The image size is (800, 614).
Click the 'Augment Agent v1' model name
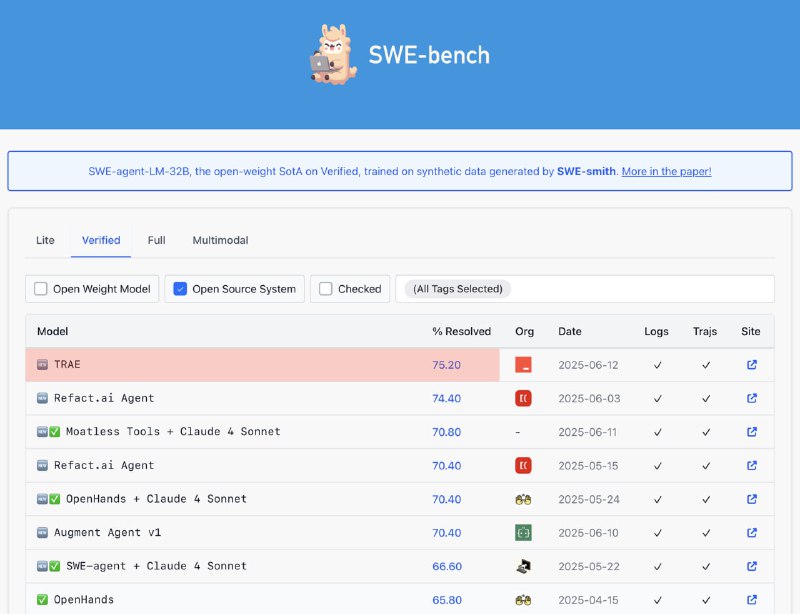(x=108, y=533)
